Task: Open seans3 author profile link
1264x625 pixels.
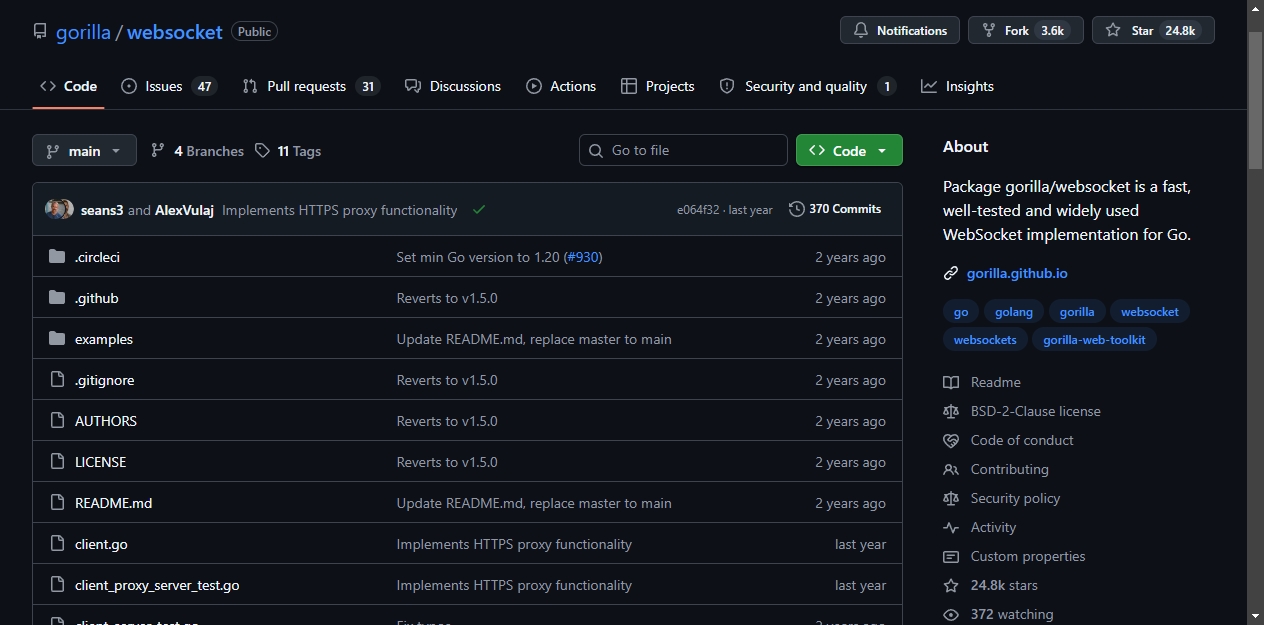Action: (102, 210)
